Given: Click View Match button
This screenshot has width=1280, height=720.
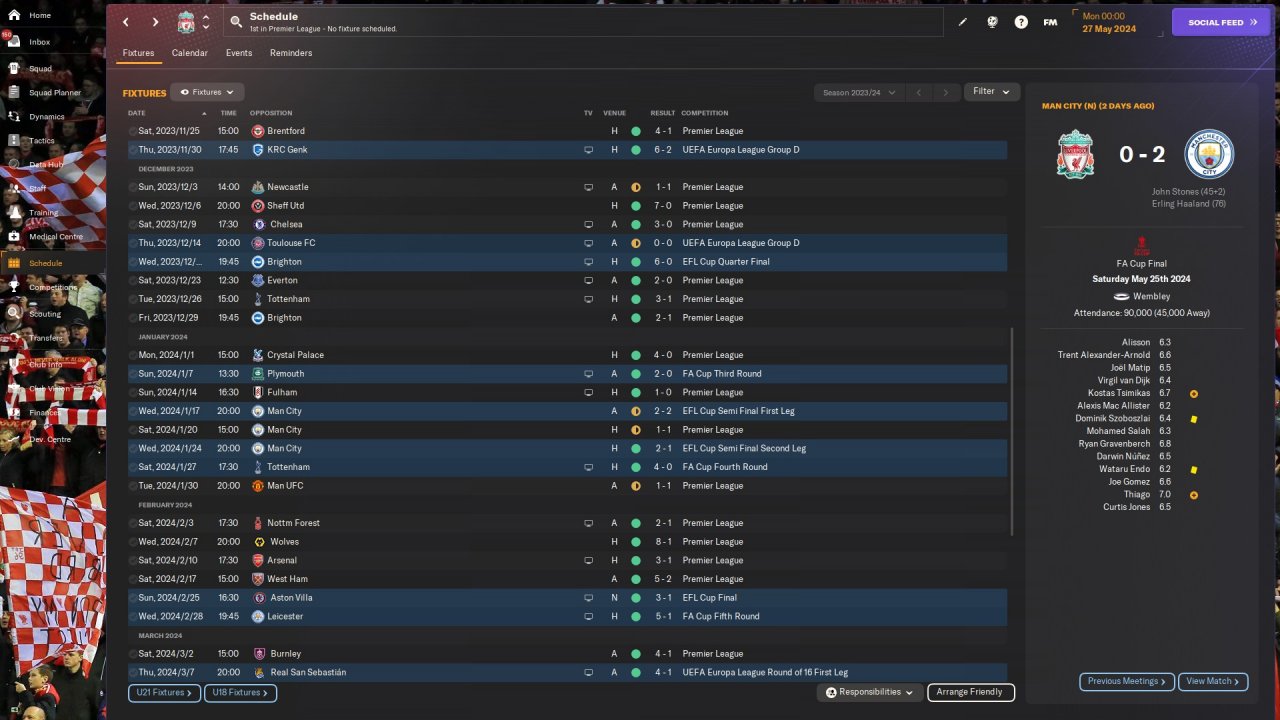Looking at the screenshot, I should click(x=1213, y=681).
